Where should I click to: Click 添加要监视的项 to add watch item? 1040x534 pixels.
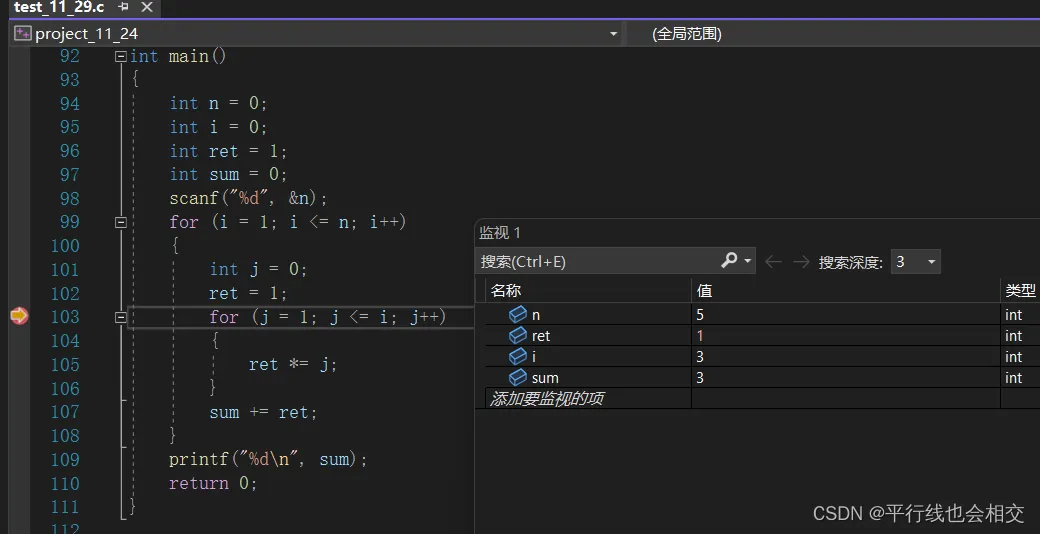(547, 398)
